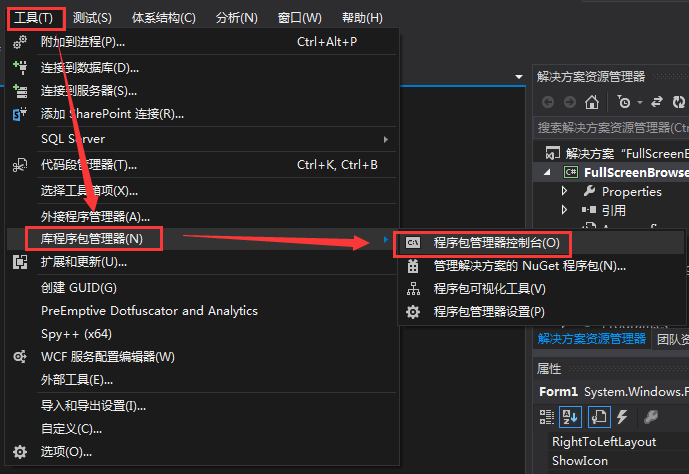Open the 帮助(H) menu
The width and height of the screenshot is (689, 474).
pyautogui.click(x=362, y=18)
